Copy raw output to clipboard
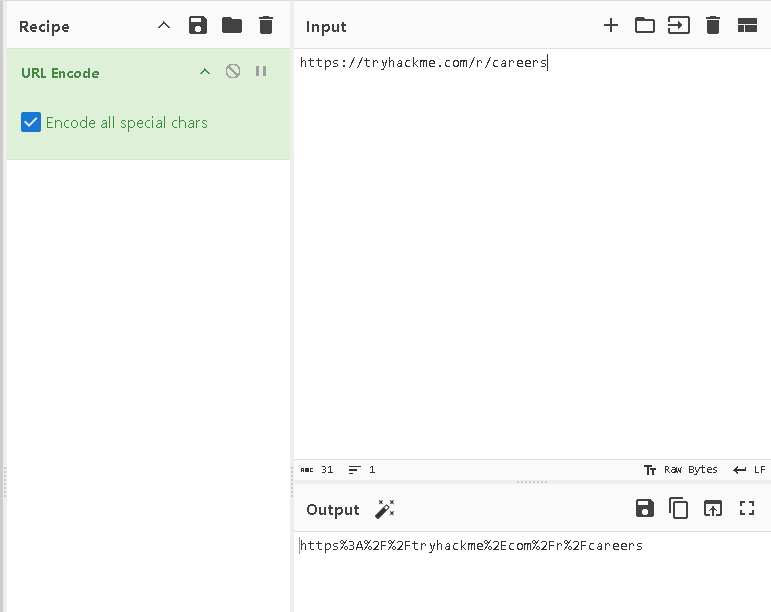 (x=679, y=508)
